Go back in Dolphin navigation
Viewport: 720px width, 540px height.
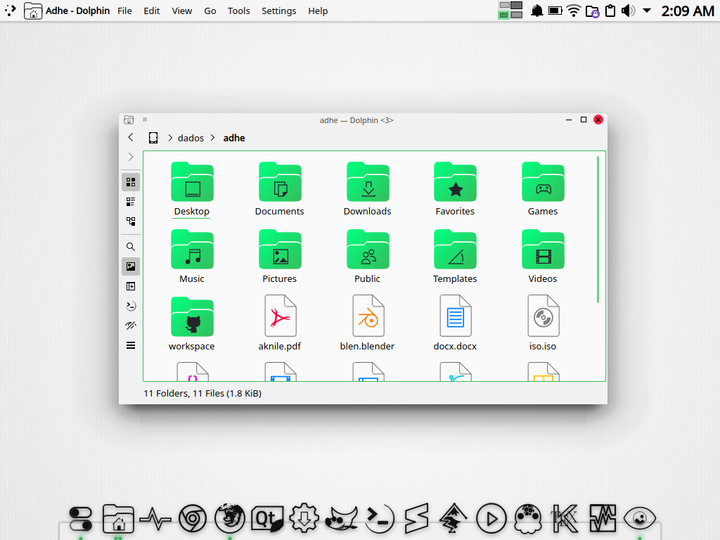[131, 137]
